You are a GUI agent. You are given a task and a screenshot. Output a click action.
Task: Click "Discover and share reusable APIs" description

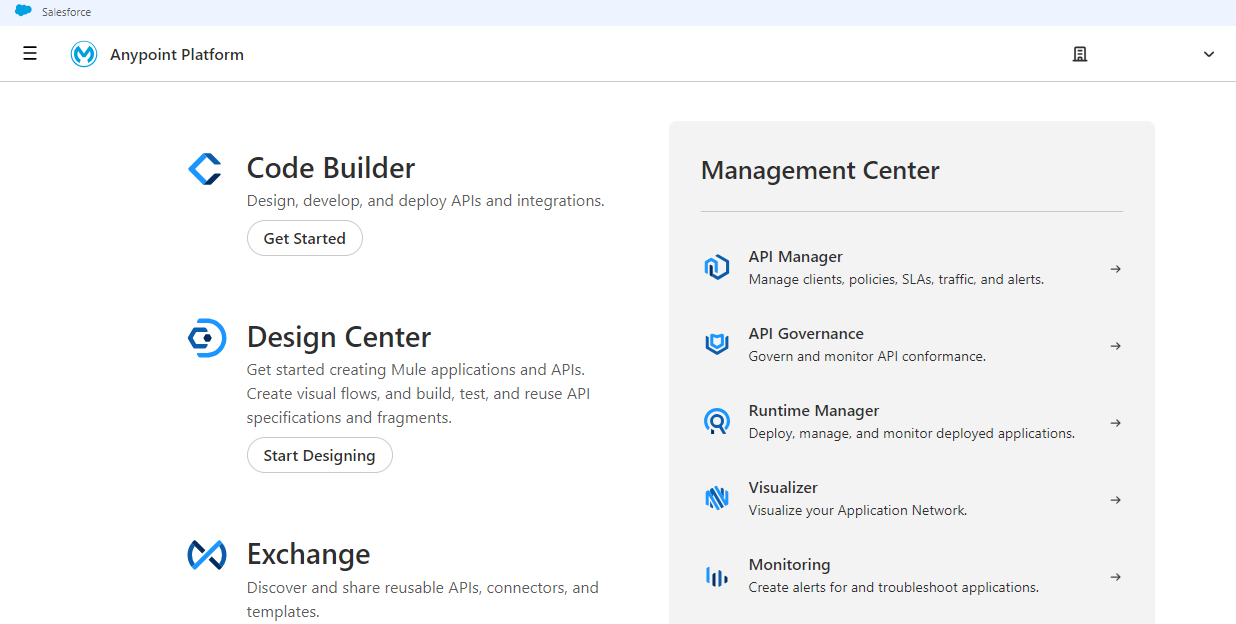coord(423,599)
